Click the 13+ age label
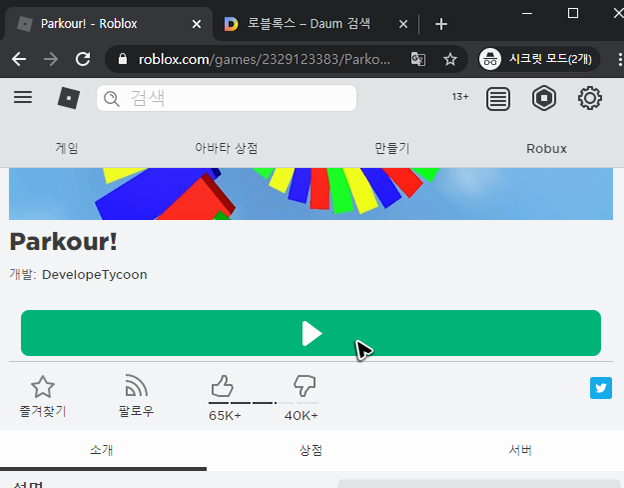This screenshot has width=624, height=488. click(x=460, y=97)
